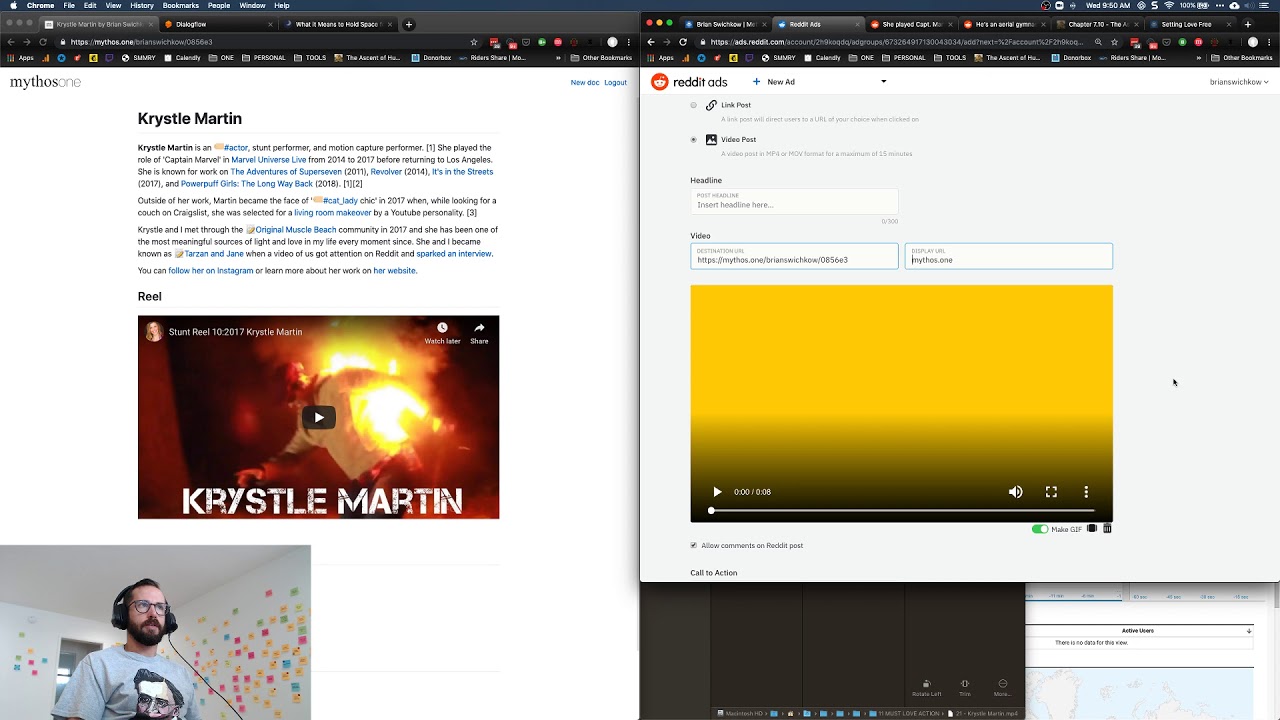
Task: Click the filmstrip icon beside Make GIF
Action: coord(1092,529)
